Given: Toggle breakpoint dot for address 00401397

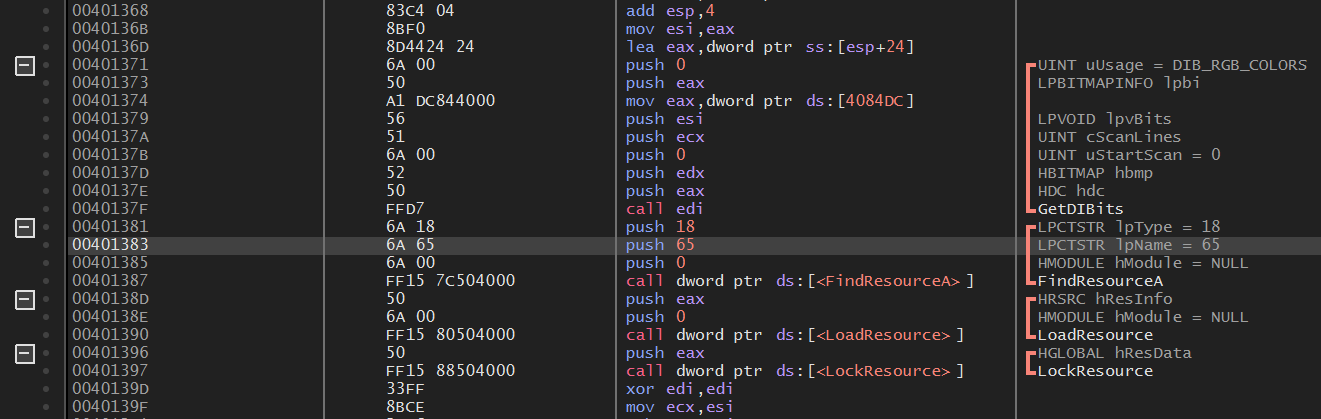Looking at the screenshot, I should pyautogui.click(x=46, y=371).
